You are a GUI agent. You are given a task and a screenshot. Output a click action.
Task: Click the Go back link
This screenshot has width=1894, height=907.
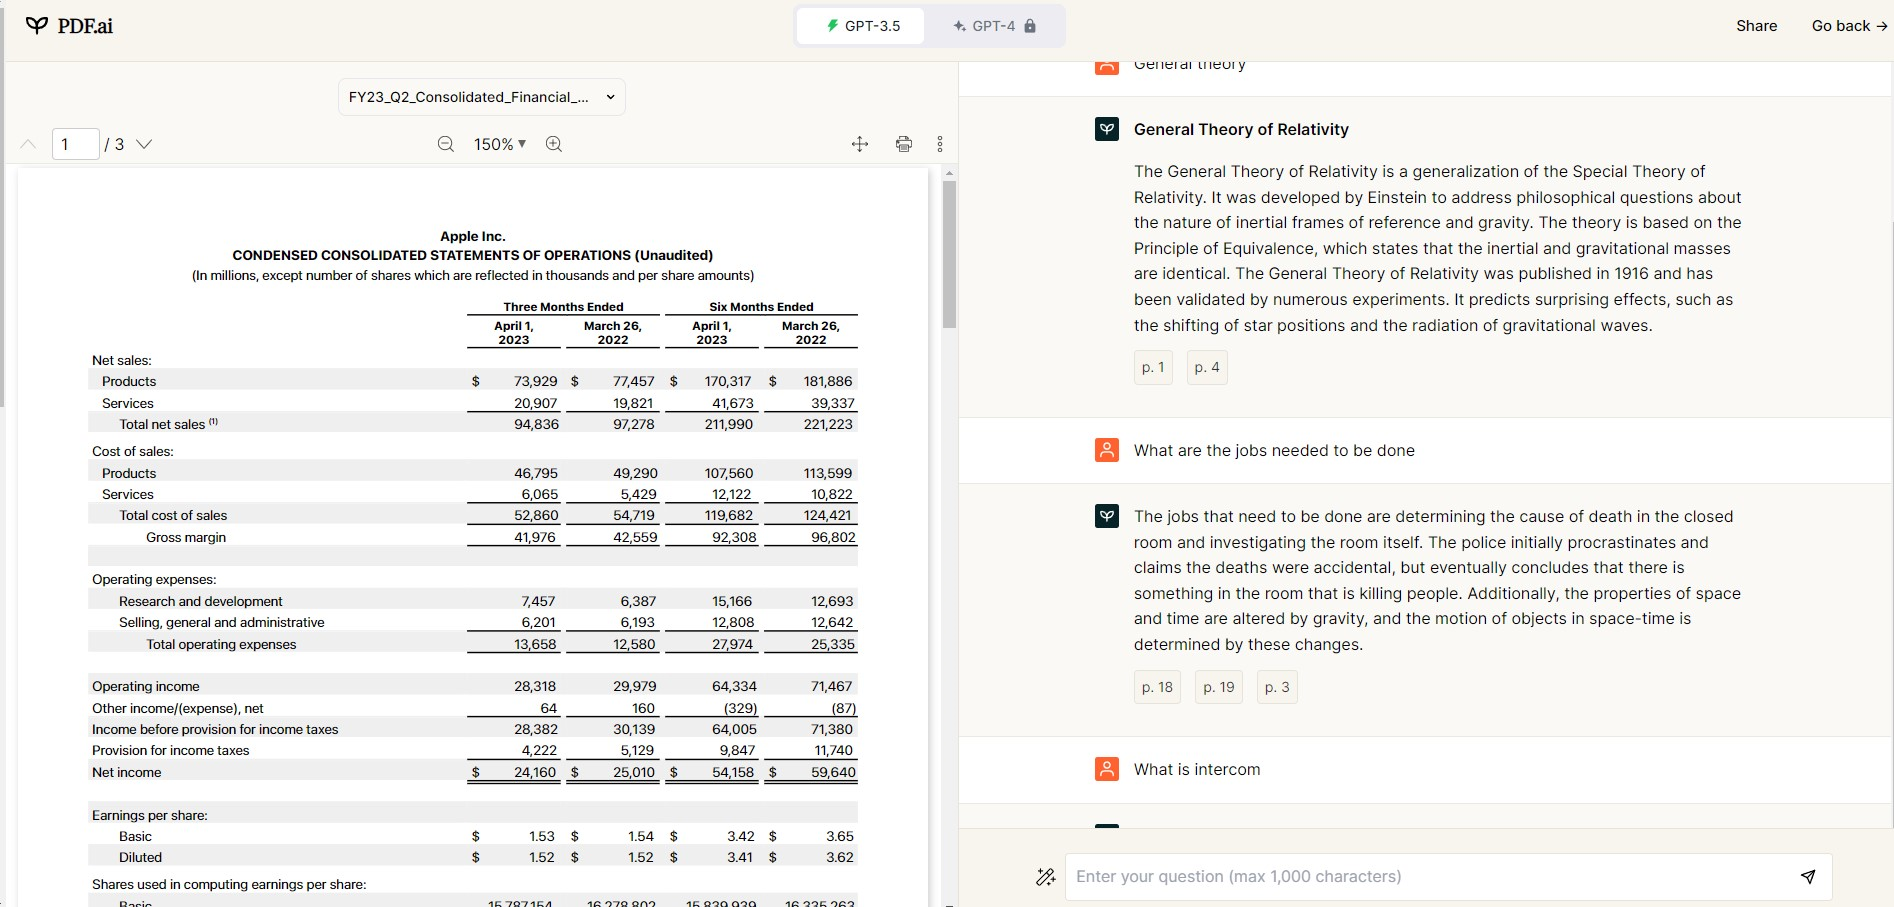(x=1848, y=26)
